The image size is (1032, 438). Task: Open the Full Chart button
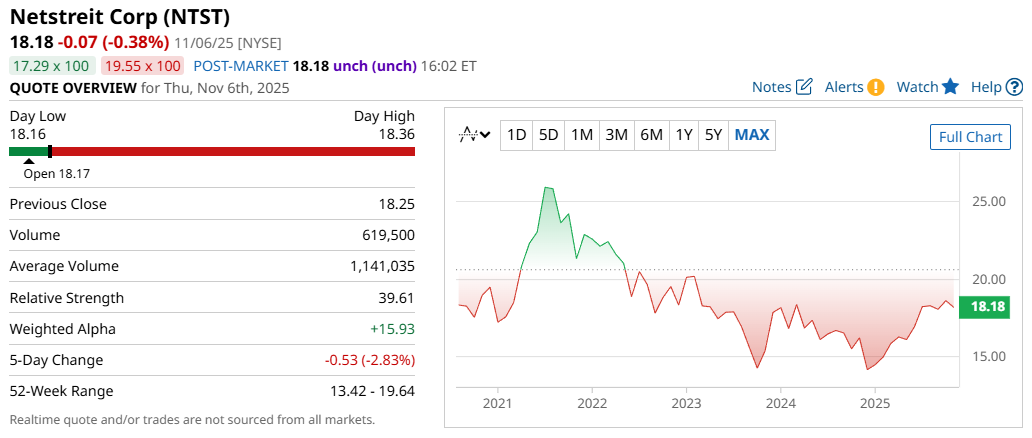pos(969,137)
